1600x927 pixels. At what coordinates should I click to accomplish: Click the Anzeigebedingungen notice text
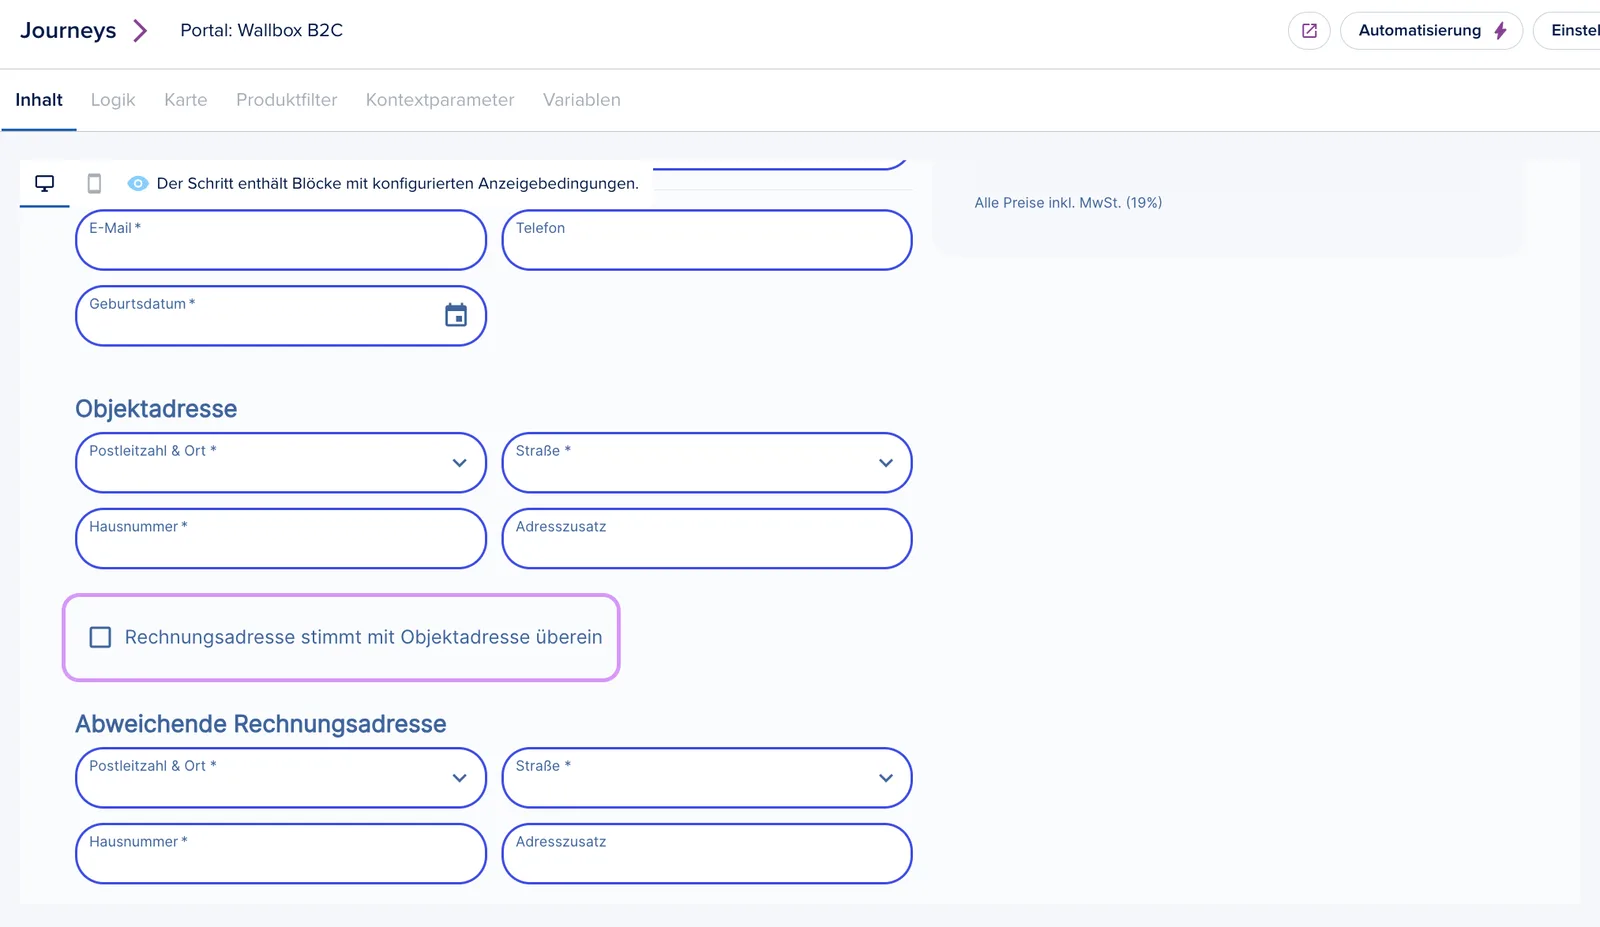398,184
